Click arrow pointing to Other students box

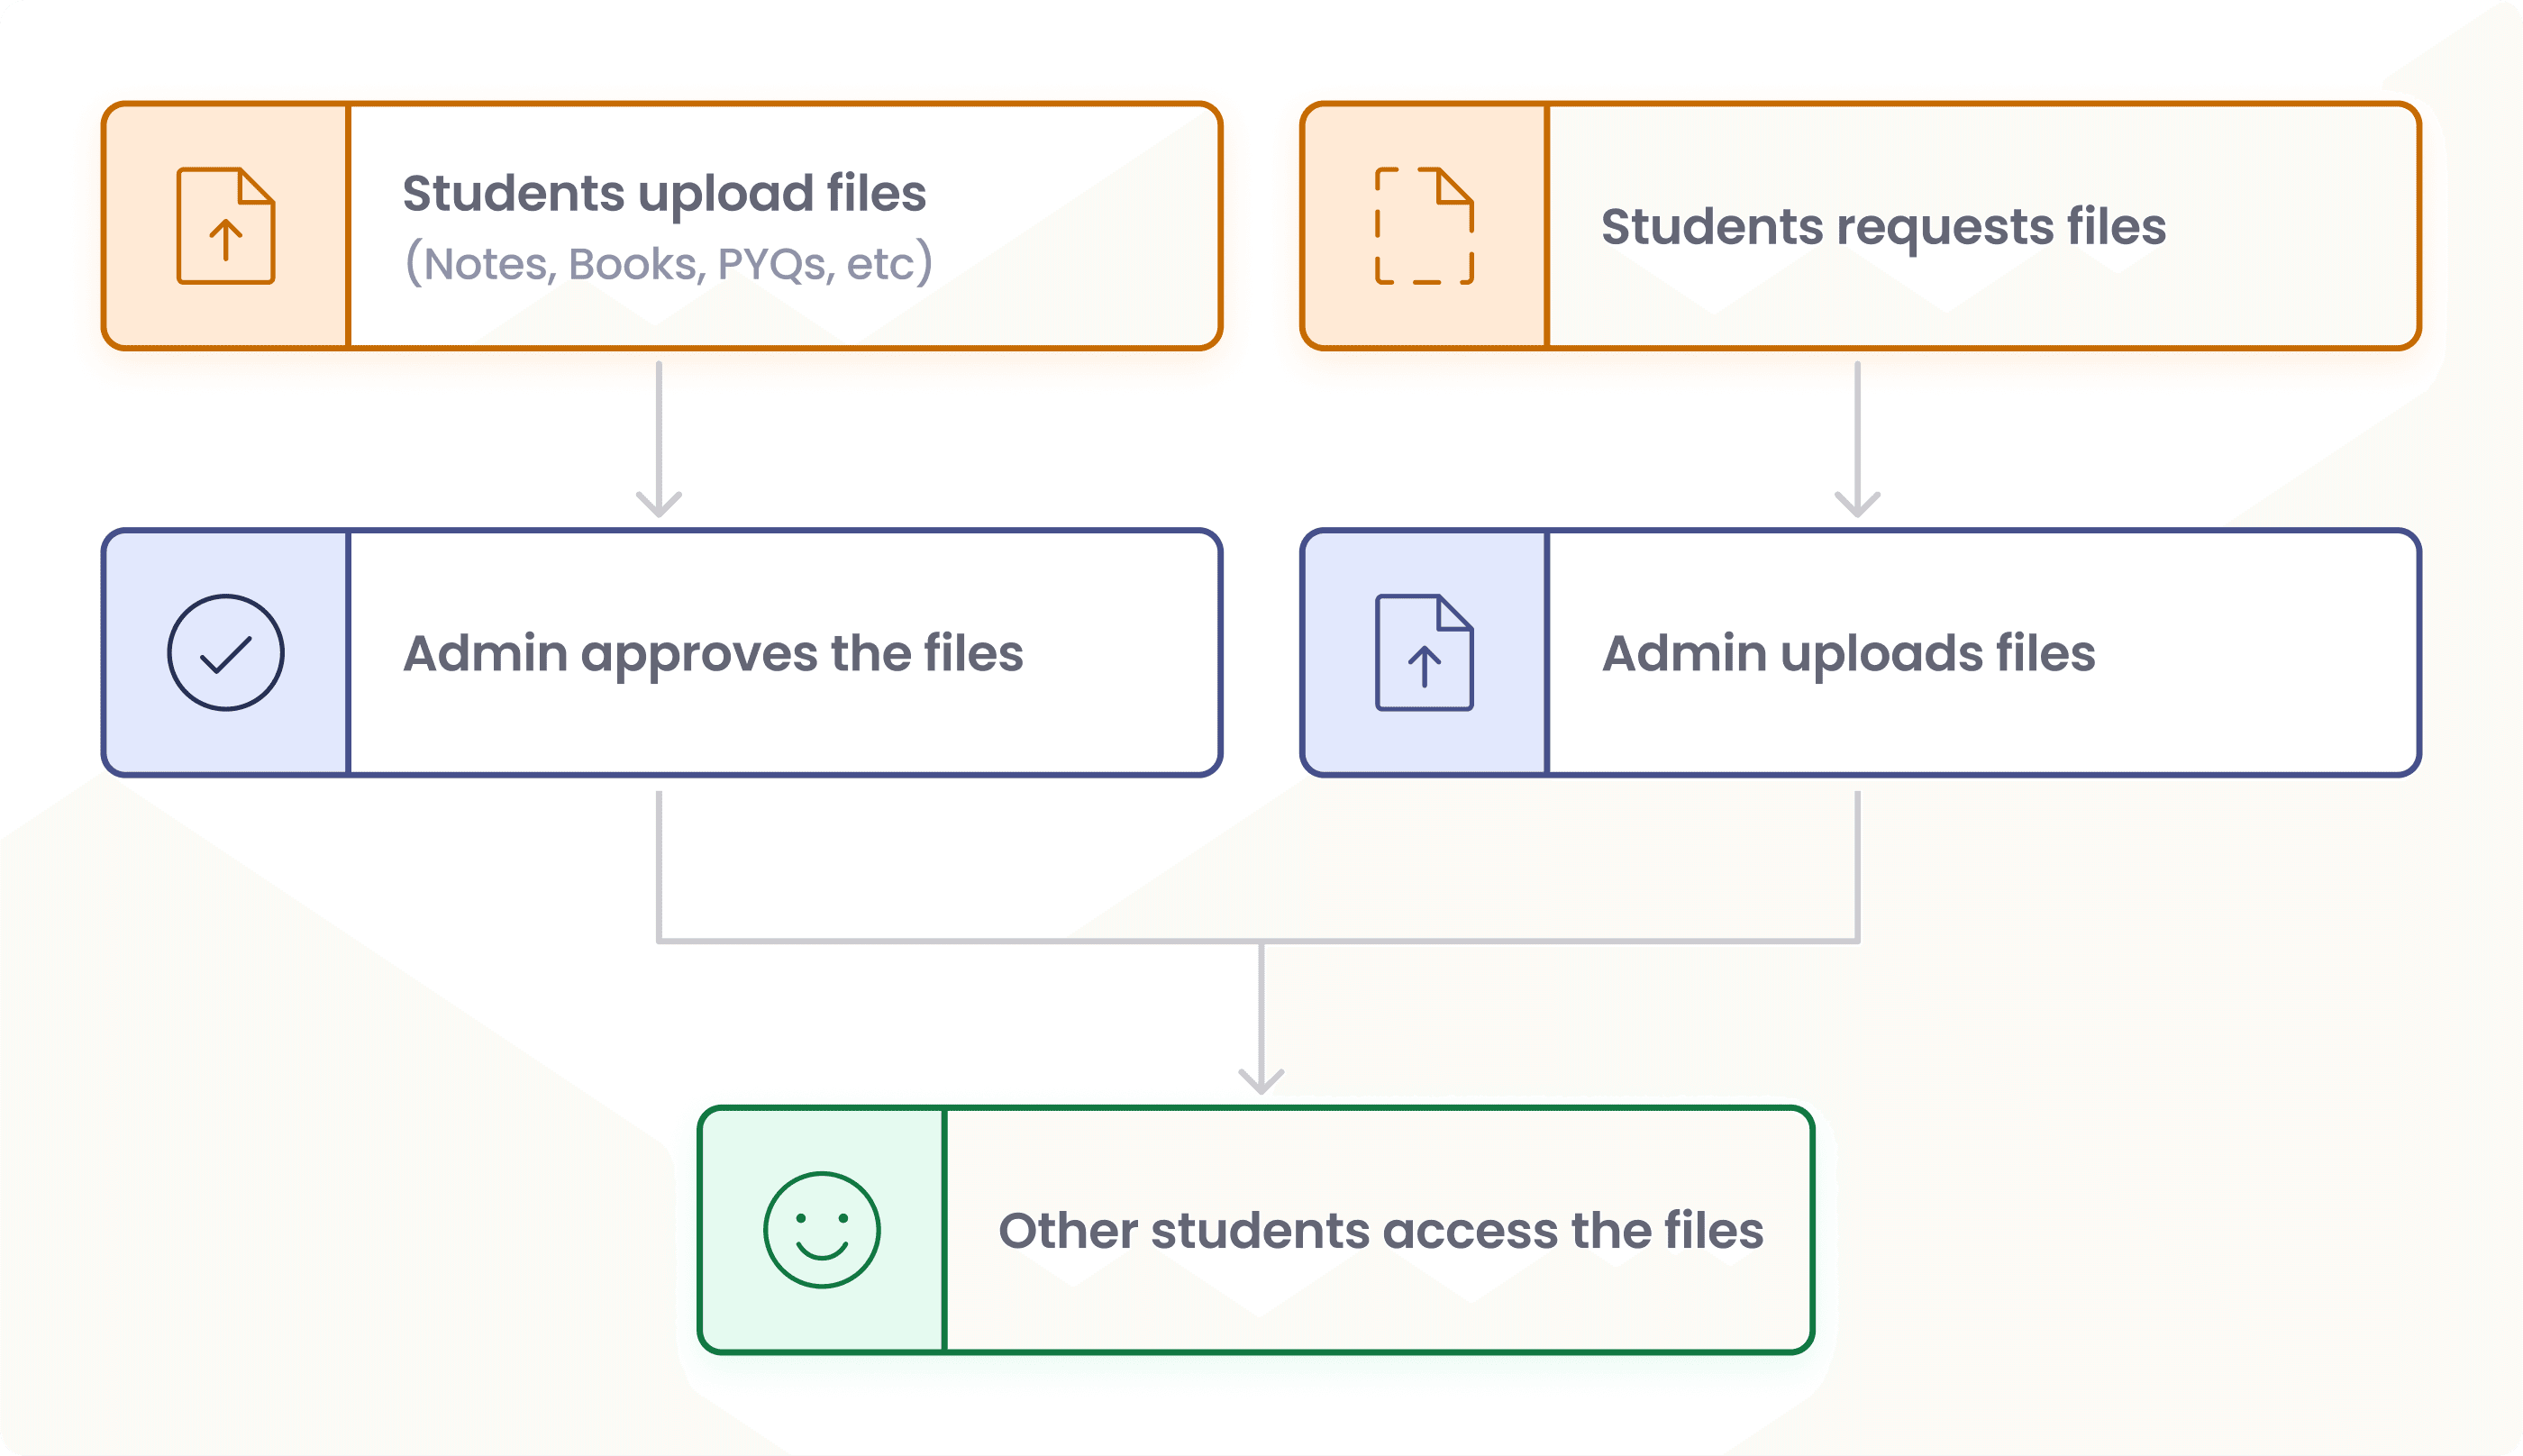tap(1261, 1020)
